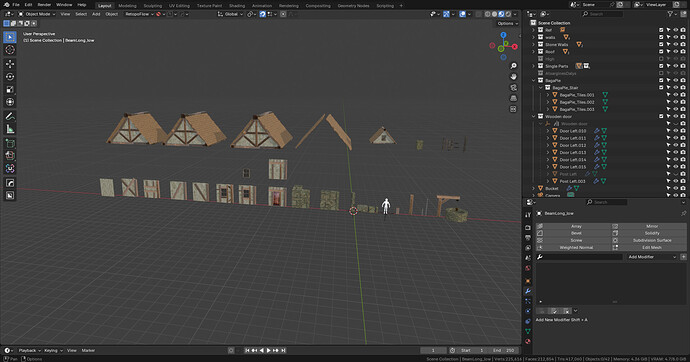The image size is (690, 362).
Task: Choose the Measure ruler tool
Action: coord(10,129)
